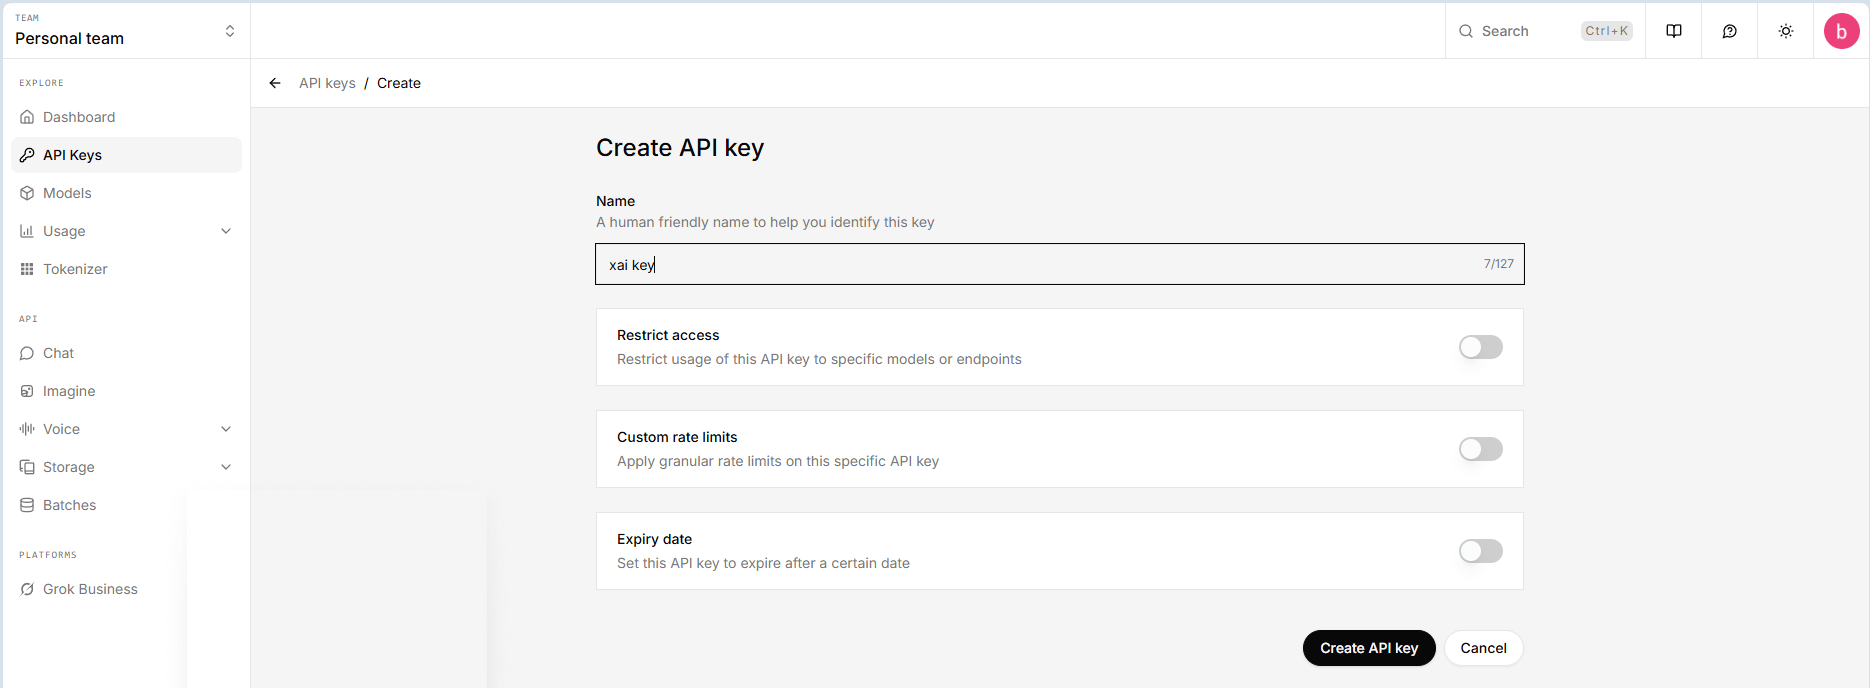Click the Dashboard home icon in sidebar
Screen dimensions: 1870x688
pos(27,117)
